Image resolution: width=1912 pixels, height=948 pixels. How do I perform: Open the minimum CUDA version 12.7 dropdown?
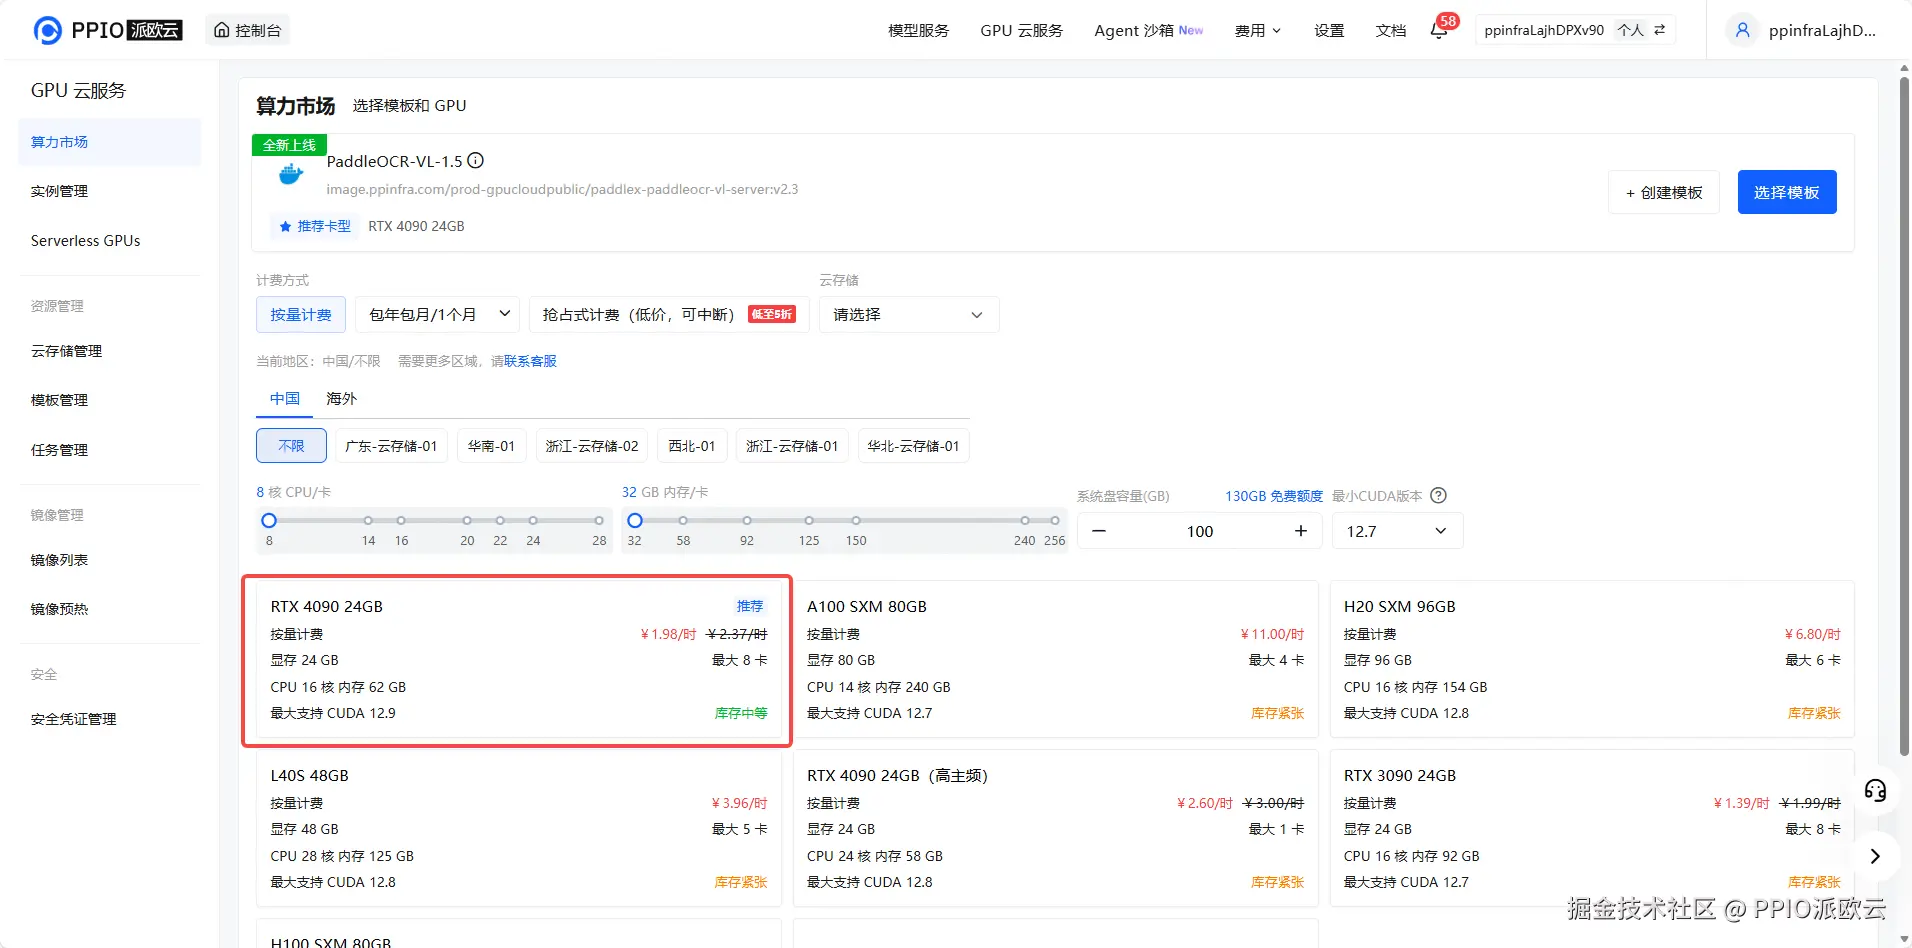click(x=1397, y=531)
